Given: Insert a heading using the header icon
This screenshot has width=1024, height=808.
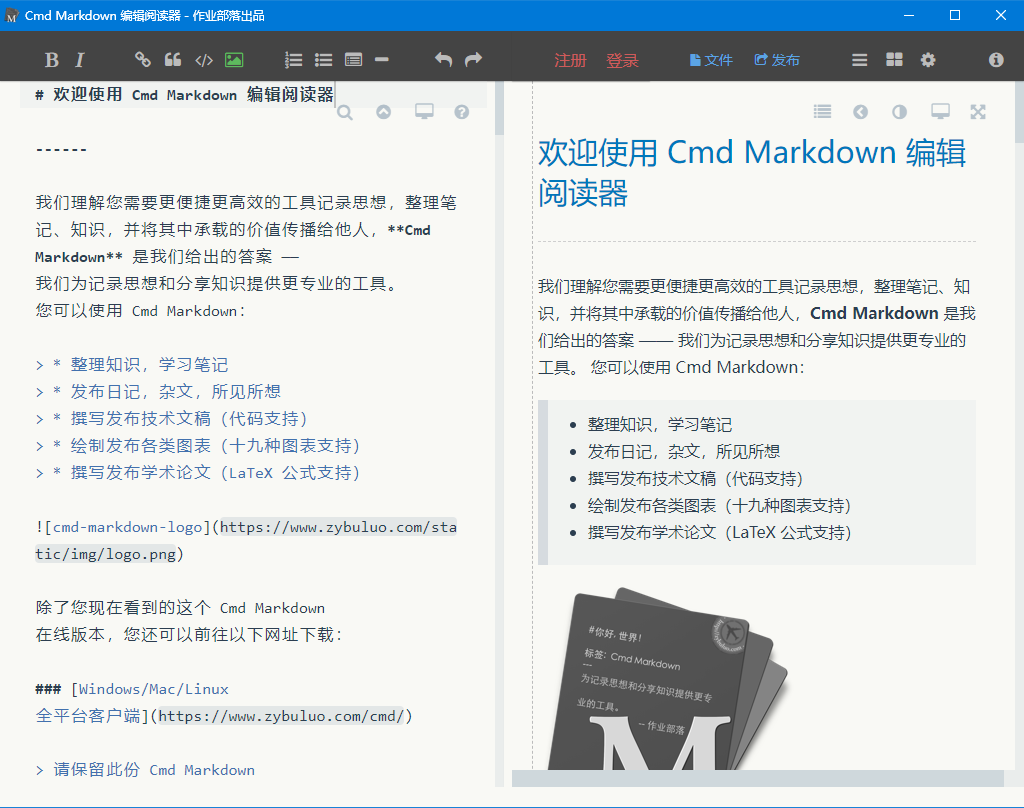Looking at the screenshot, I should (353, 60).
